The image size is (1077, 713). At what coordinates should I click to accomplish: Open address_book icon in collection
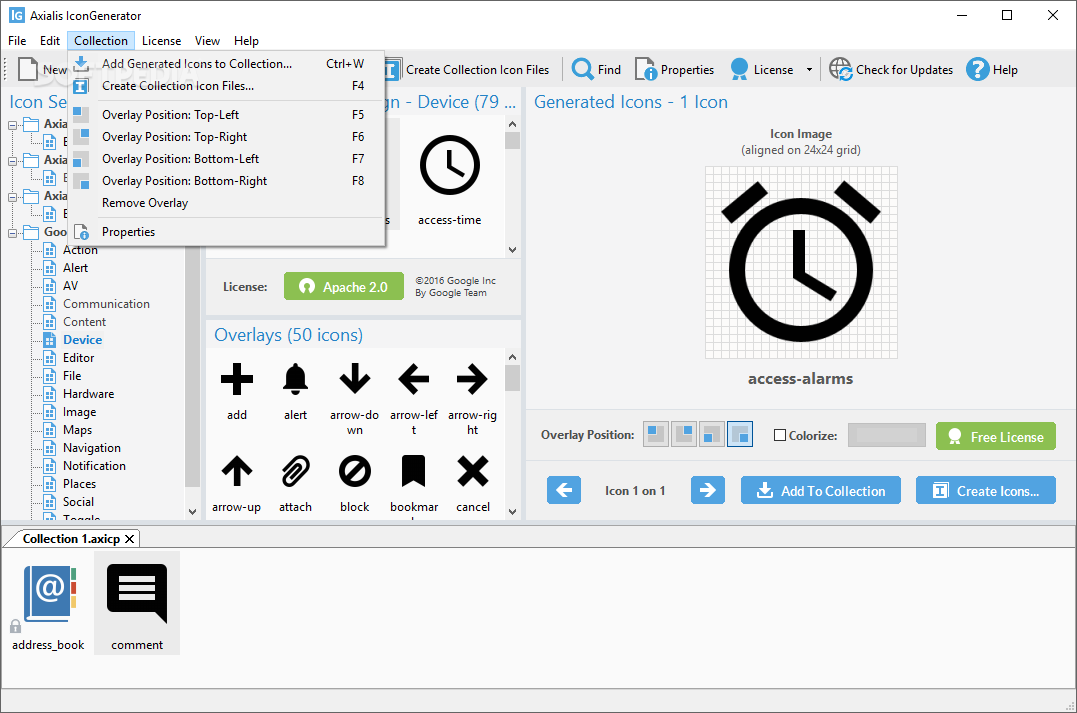point(49,602)
